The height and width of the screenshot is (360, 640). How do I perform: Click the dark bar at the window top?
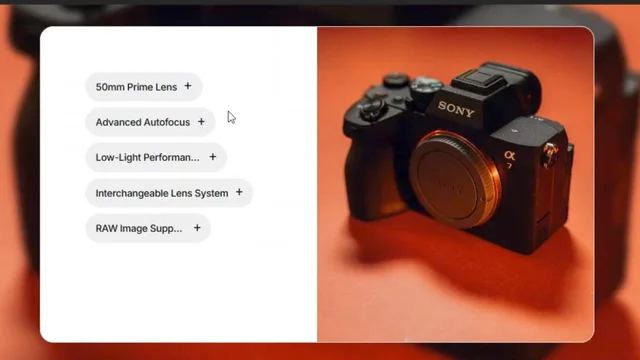[320, 2]
